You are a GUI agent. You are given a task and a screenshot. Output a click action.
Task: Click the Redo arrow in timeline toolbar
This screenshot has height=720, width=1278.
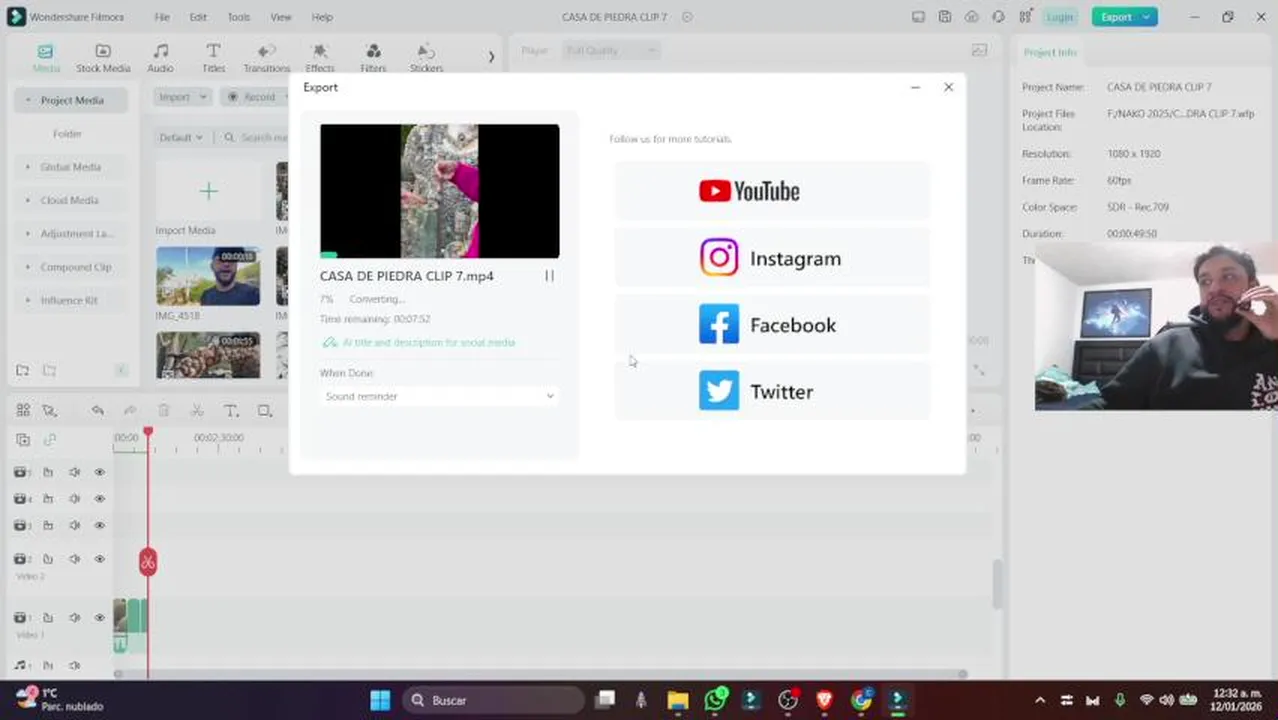pos(130,411)
